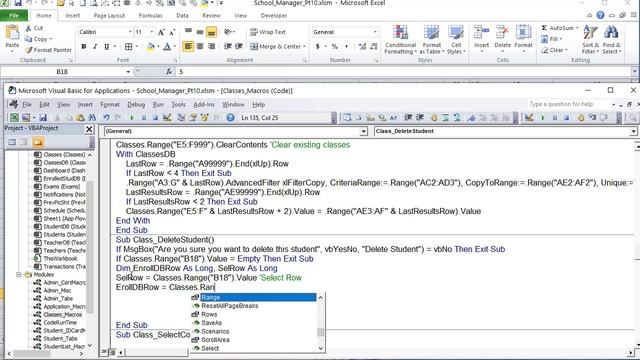Open the File tab in Excel

(14, 16)
